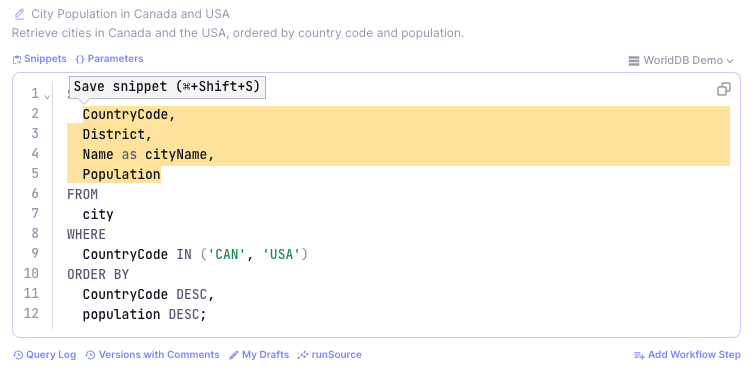This screenshot has width=756, height=386.
Task: Click the City Population query title
Action: click(x=130, y=14)
